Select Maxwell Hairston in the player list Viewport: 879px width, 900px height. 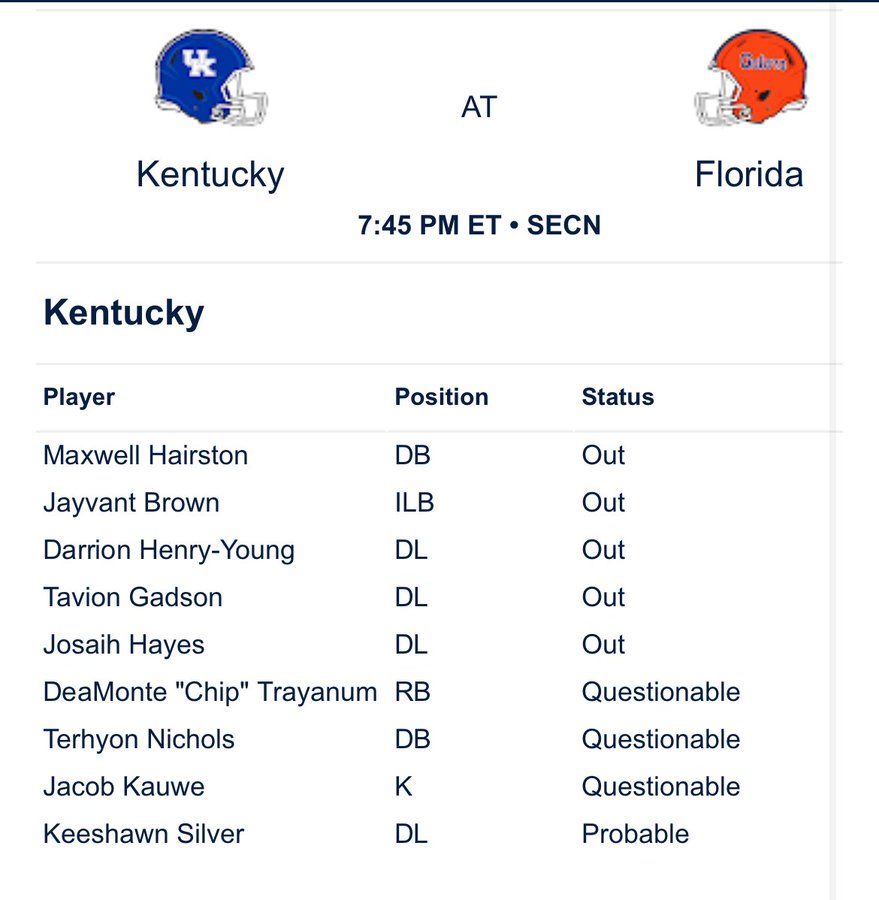click(x=146, y=455)
